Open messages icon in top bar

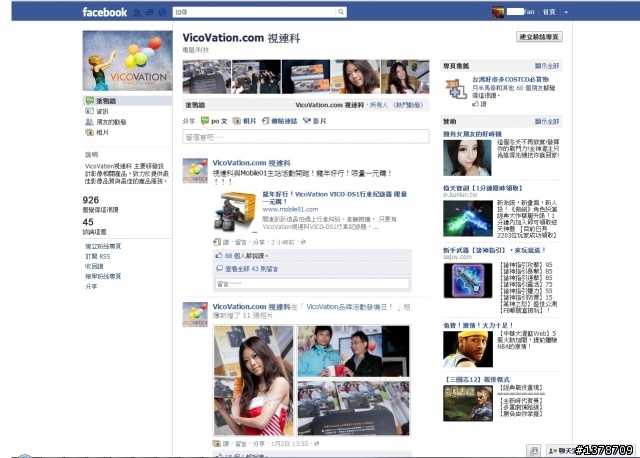click(x=149, y=13)
